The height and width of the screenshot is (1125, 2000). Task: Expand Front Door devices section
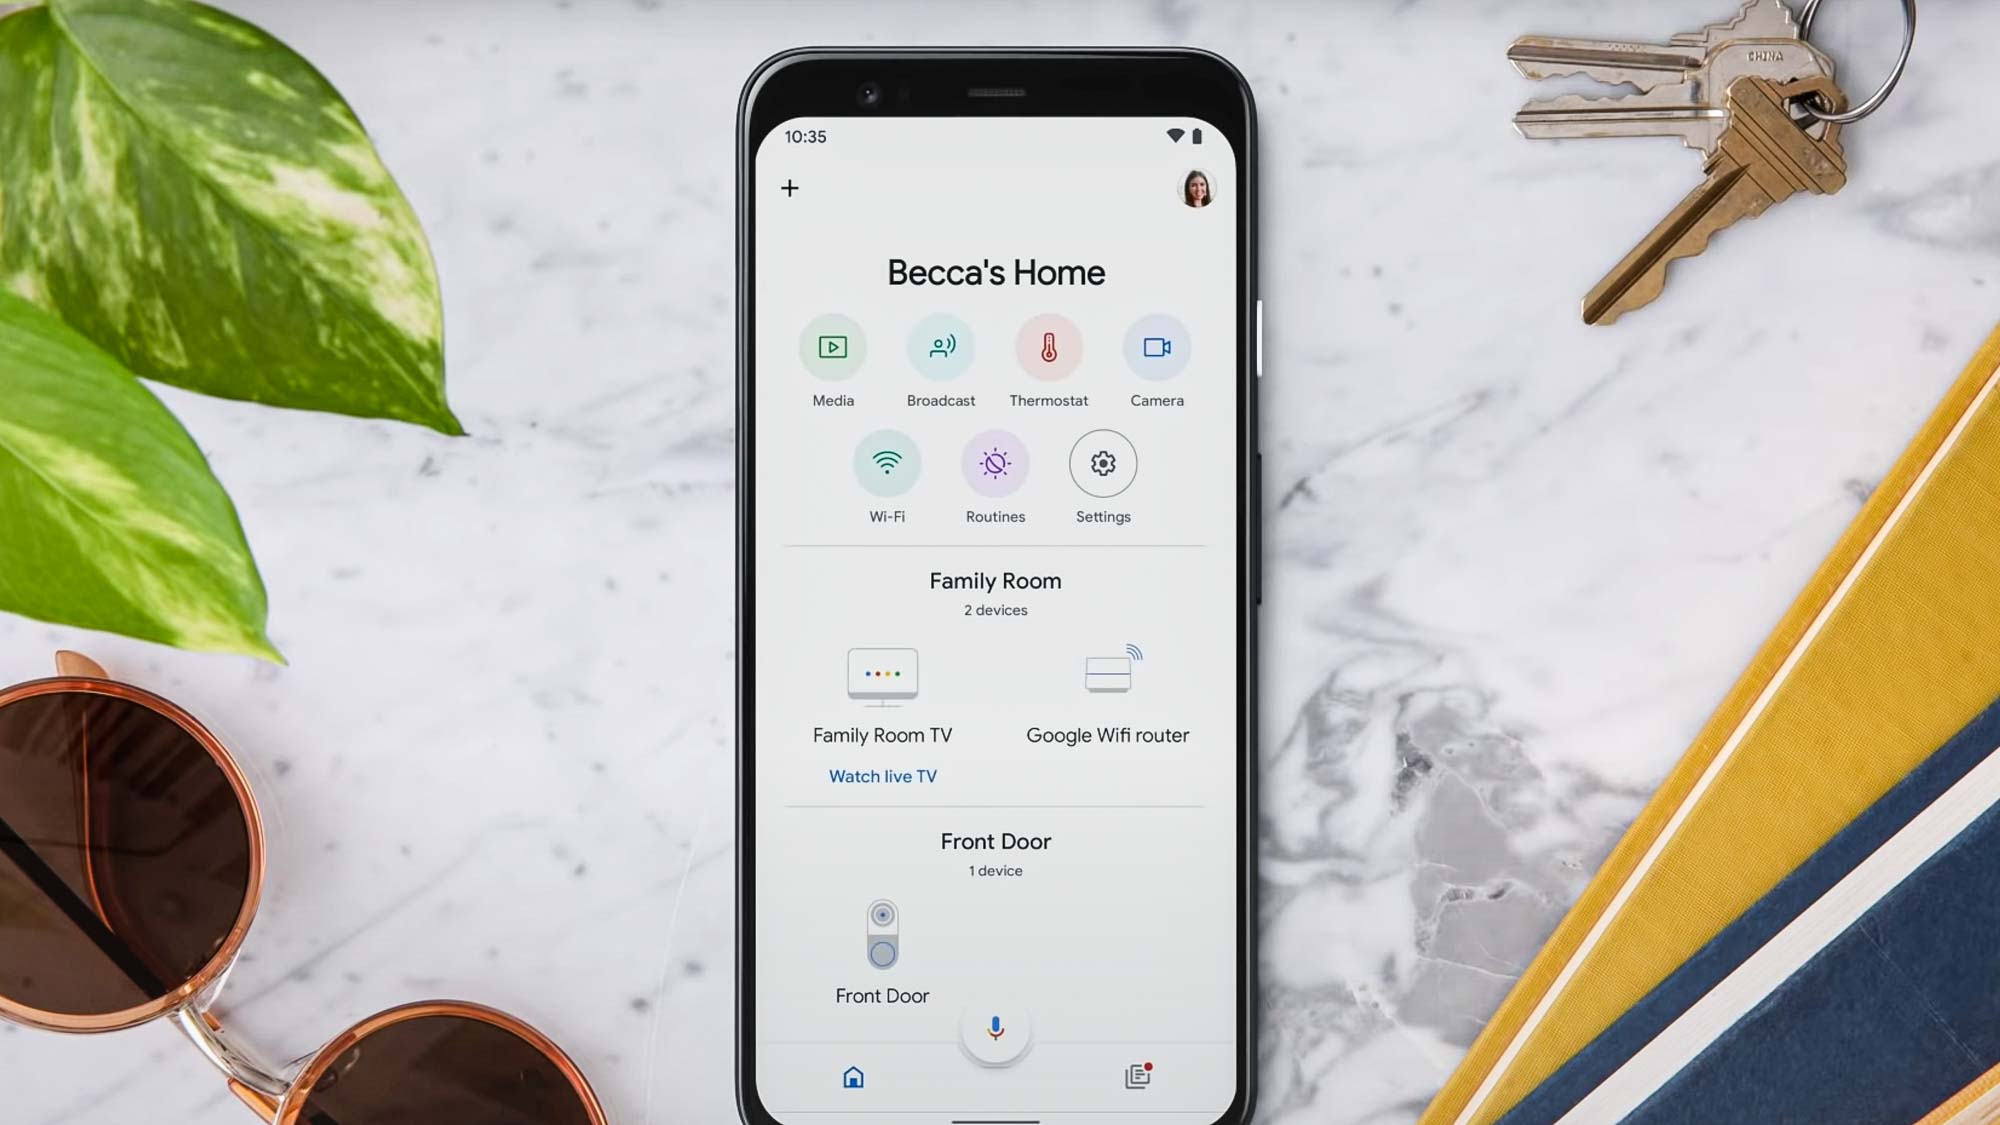pyautogui.click(x=996, y=841)
